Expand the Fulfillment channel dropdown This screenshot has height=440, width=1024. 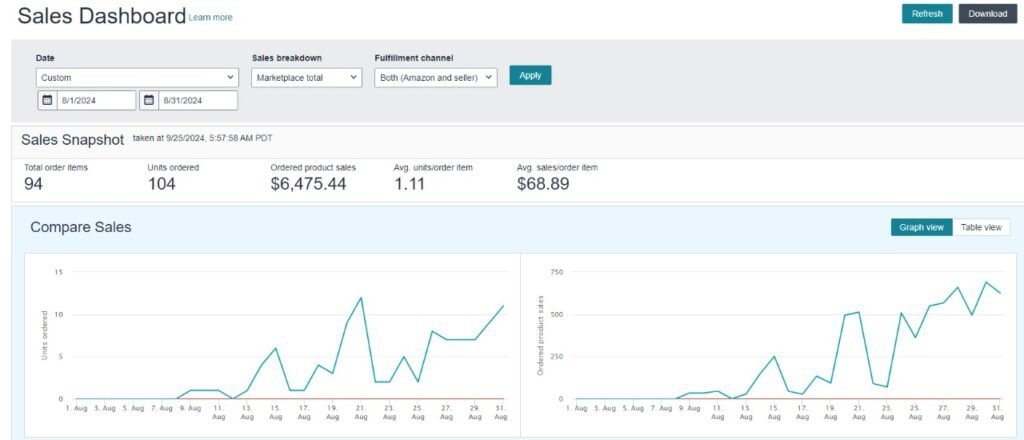[x=435, y=77]
